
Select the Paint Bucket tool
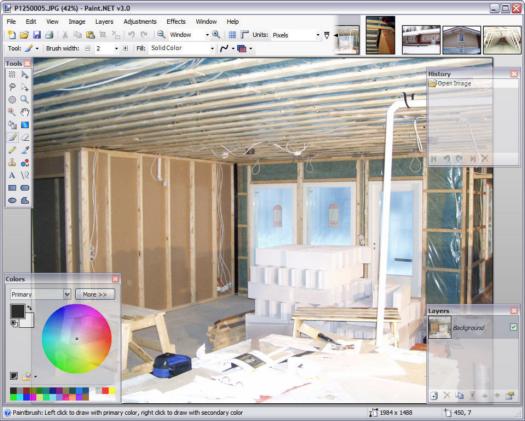pos(12,125)
